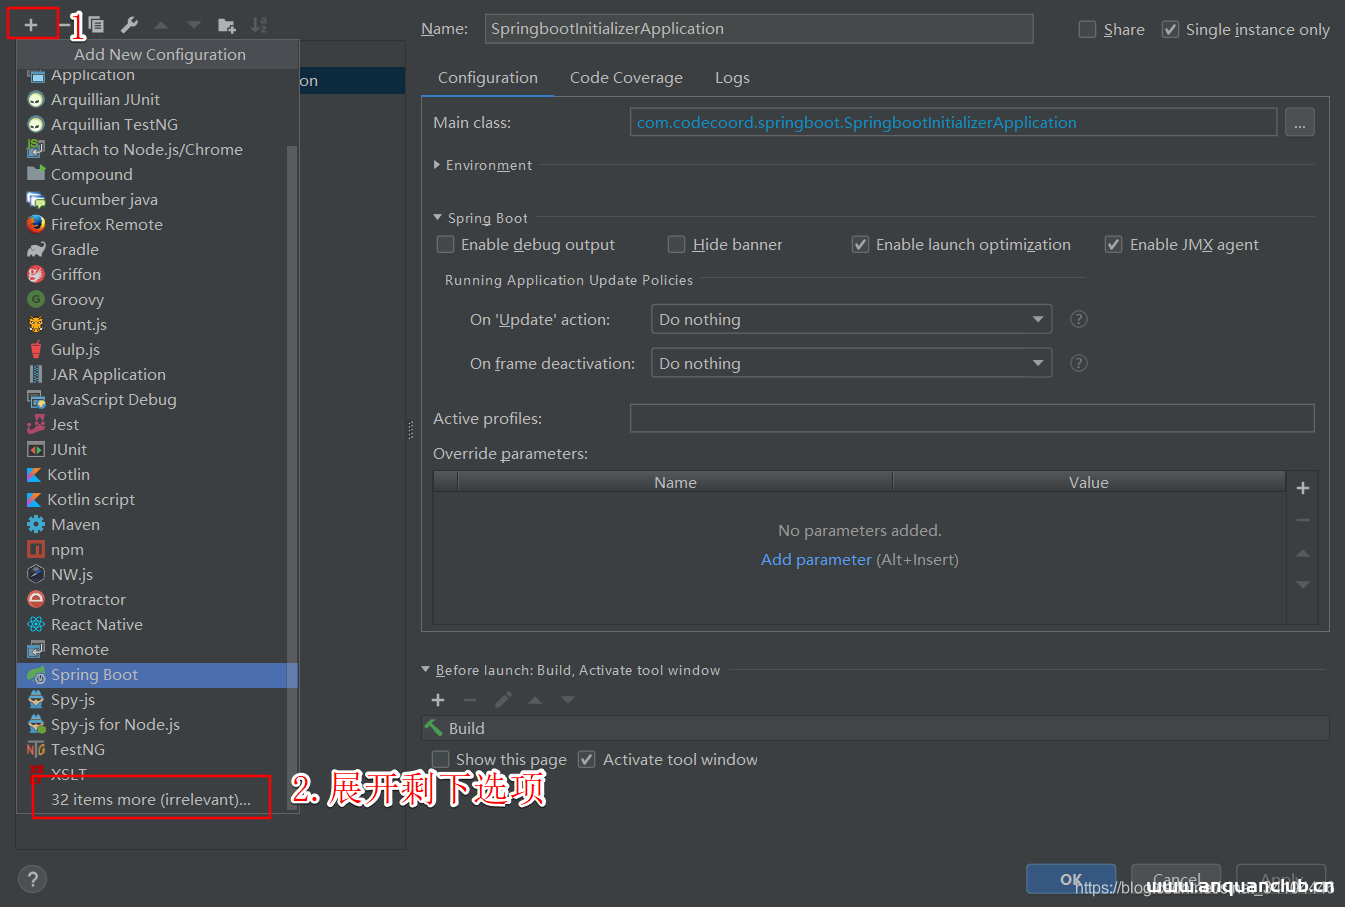
Task: Expand the Environment section
Action: coord(438,165)
